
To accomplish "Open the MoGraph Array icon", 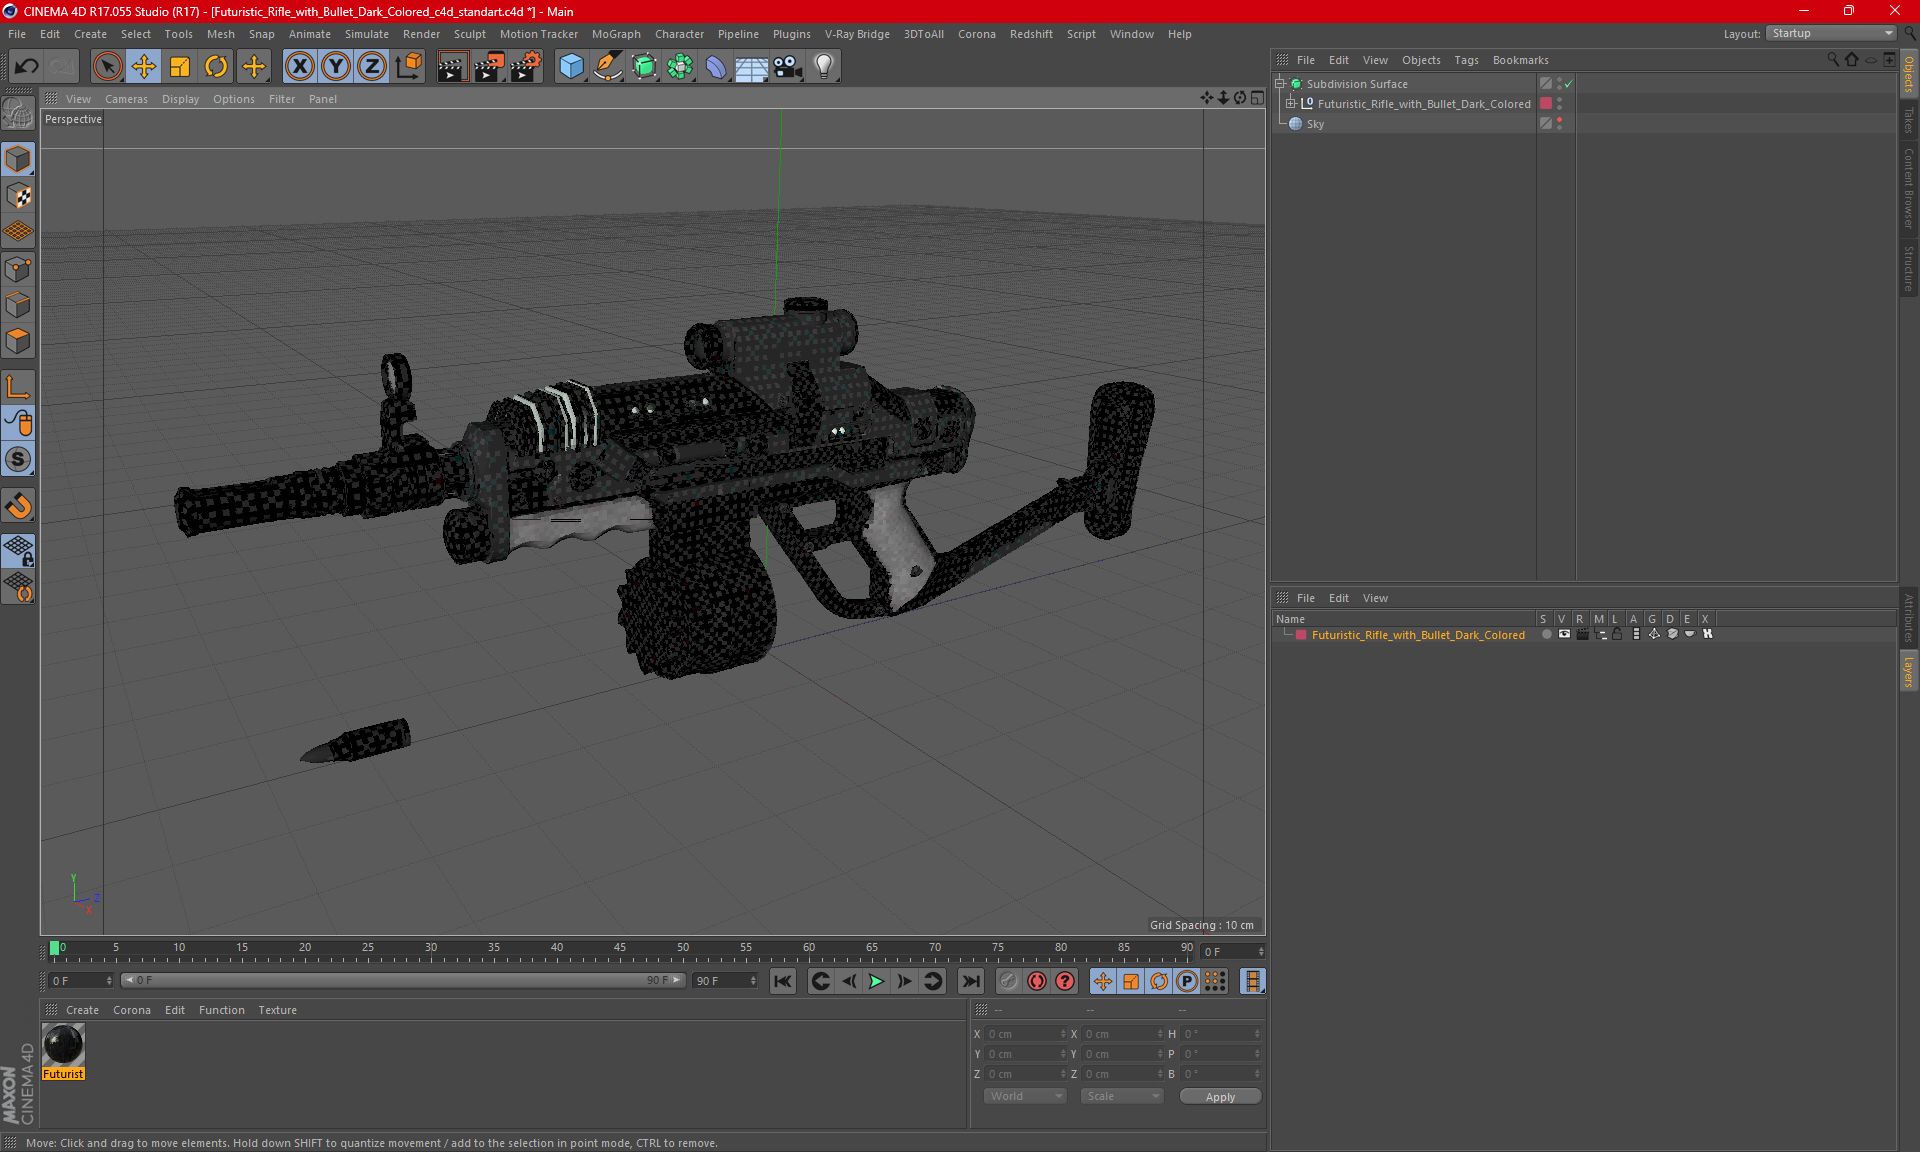I will click(680, 67).
